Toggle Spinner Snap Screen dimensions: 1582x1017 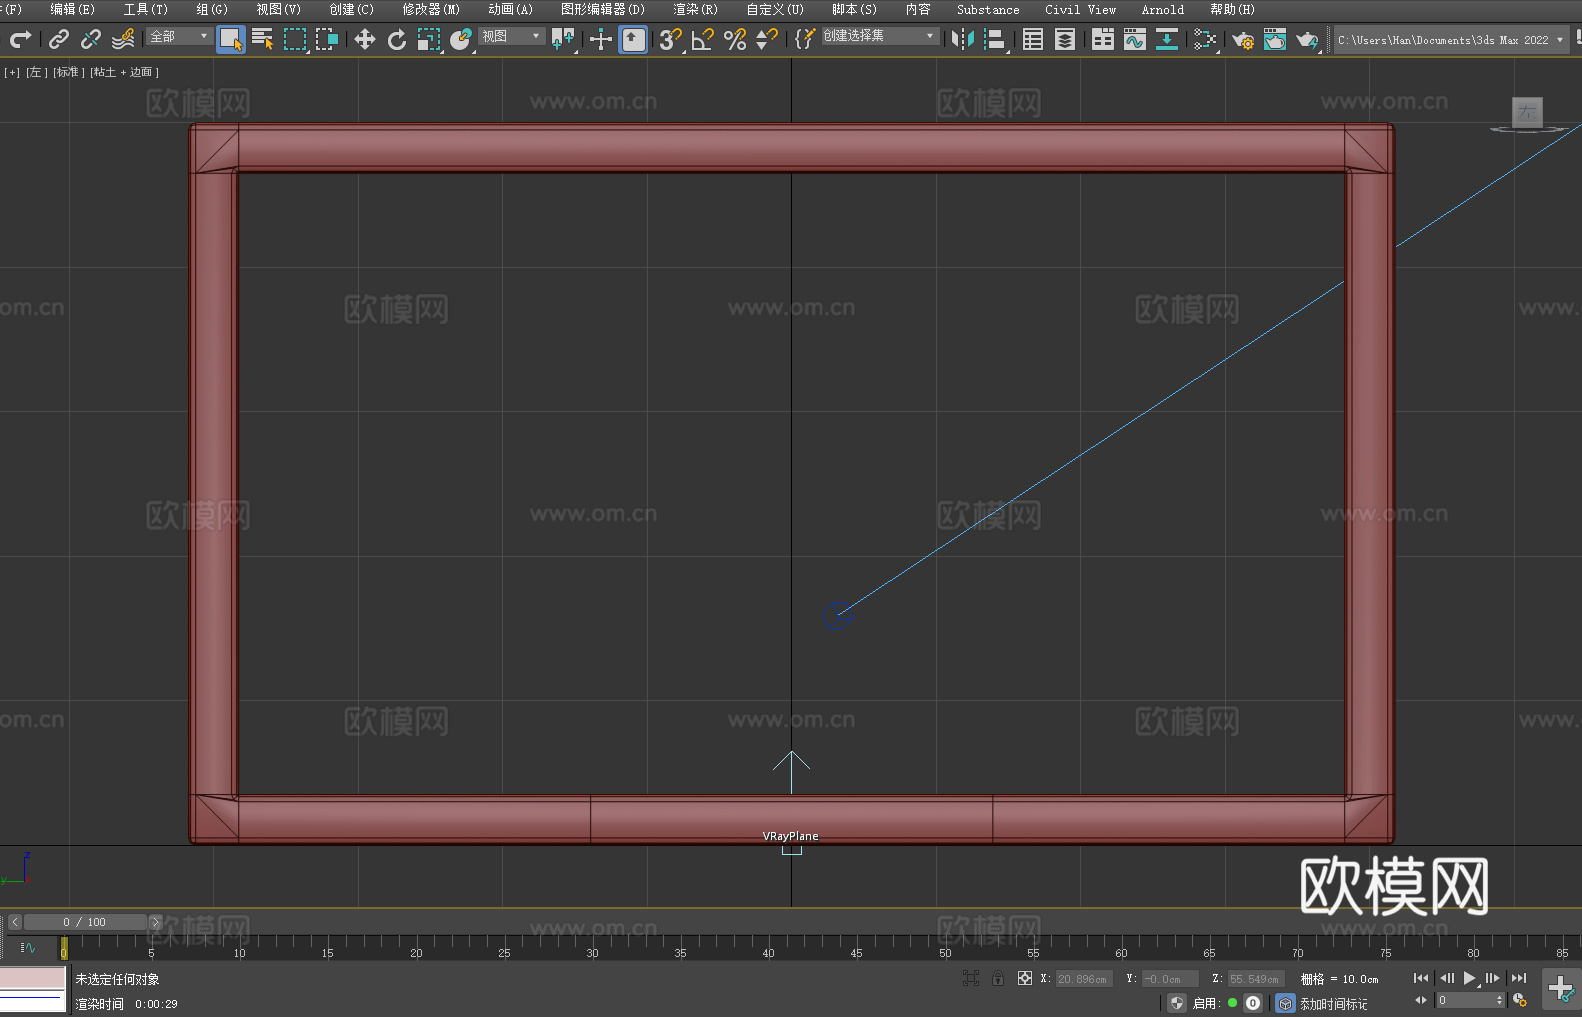click(767, 39)
